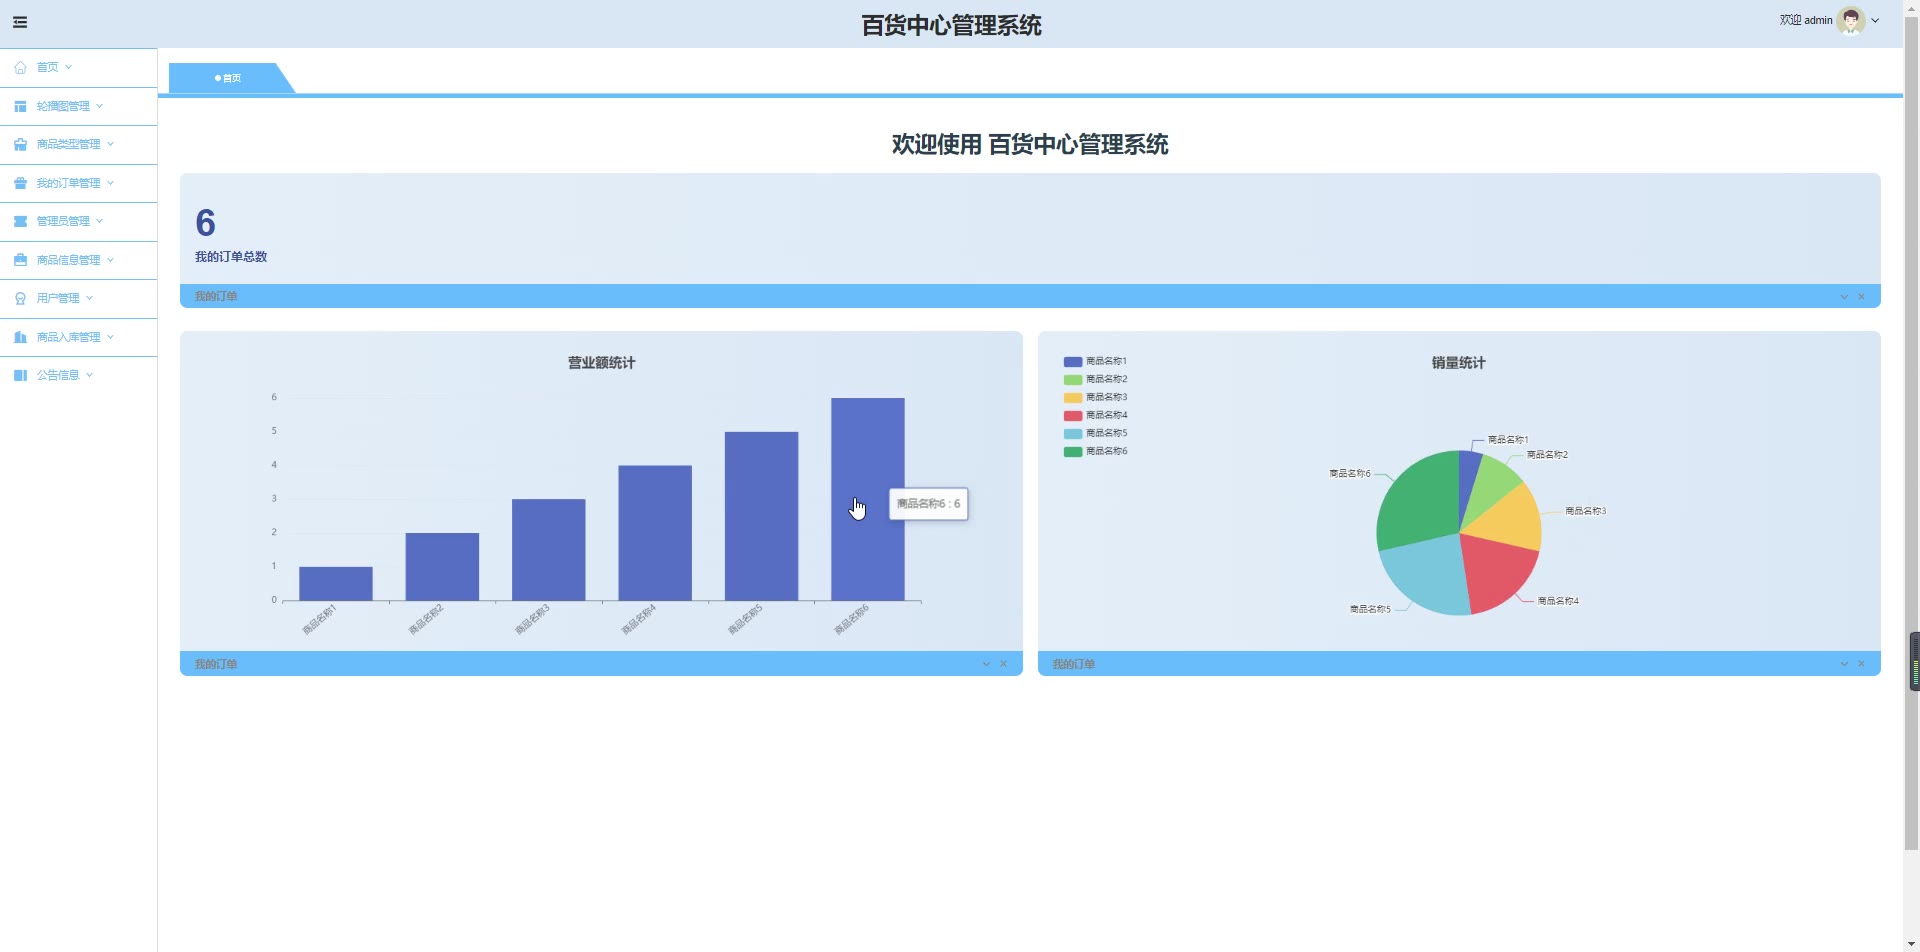The image size is (1920, 952).
Task: Click the 我的订单总数 label
Action: point(231,257)
